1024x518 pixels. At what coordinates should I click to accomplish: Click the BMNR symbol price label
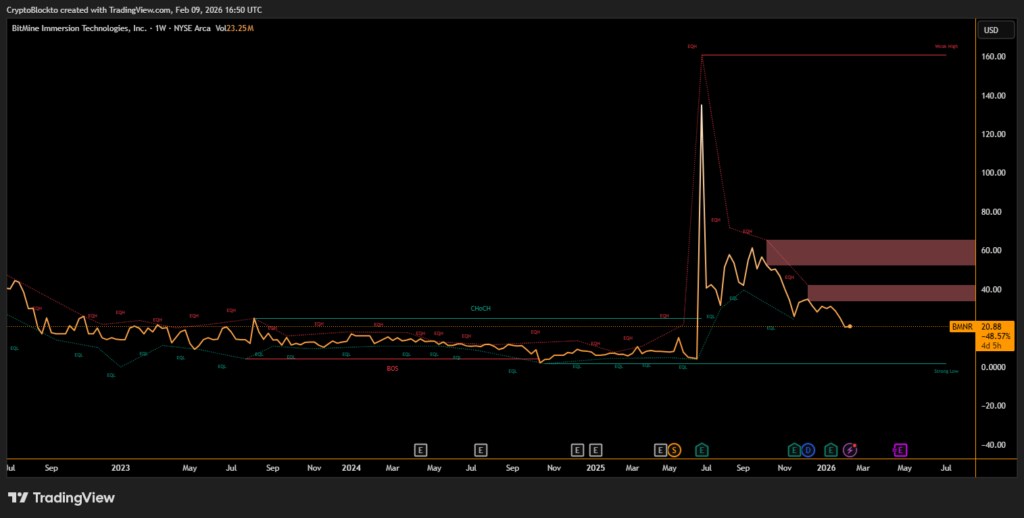[962, 326]
